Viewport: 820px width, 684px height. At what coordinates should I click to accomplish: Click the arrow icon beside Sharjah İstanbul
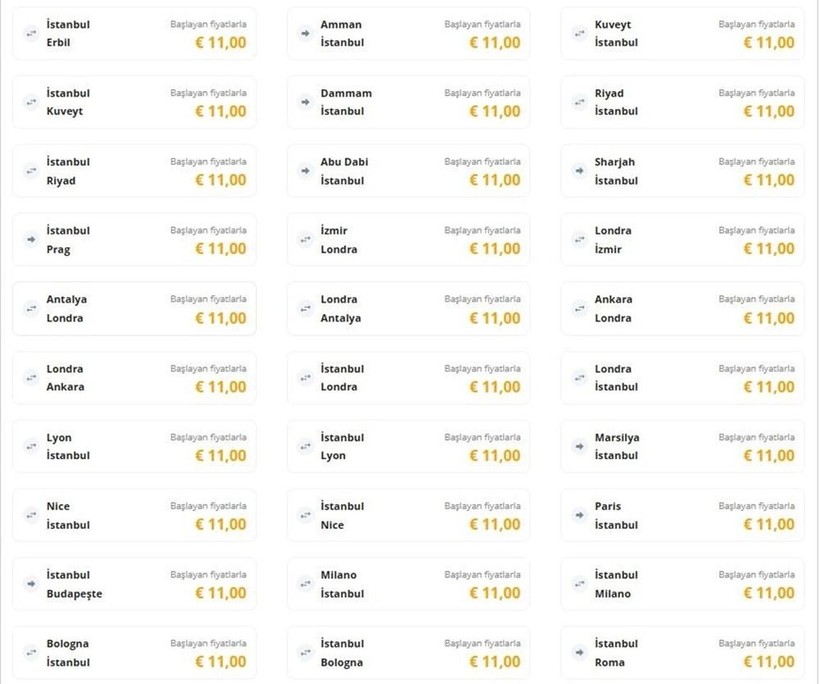pos(579,171)
